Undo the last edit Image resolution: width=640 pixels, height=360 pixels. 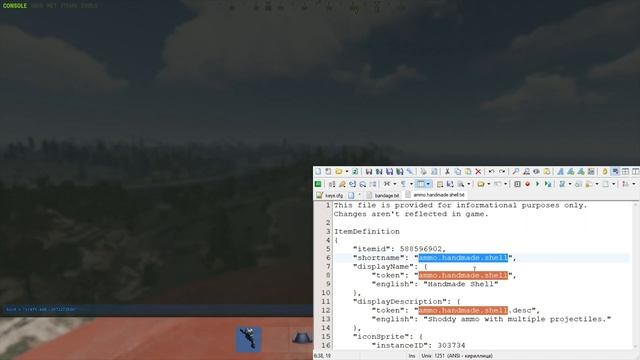491,171
